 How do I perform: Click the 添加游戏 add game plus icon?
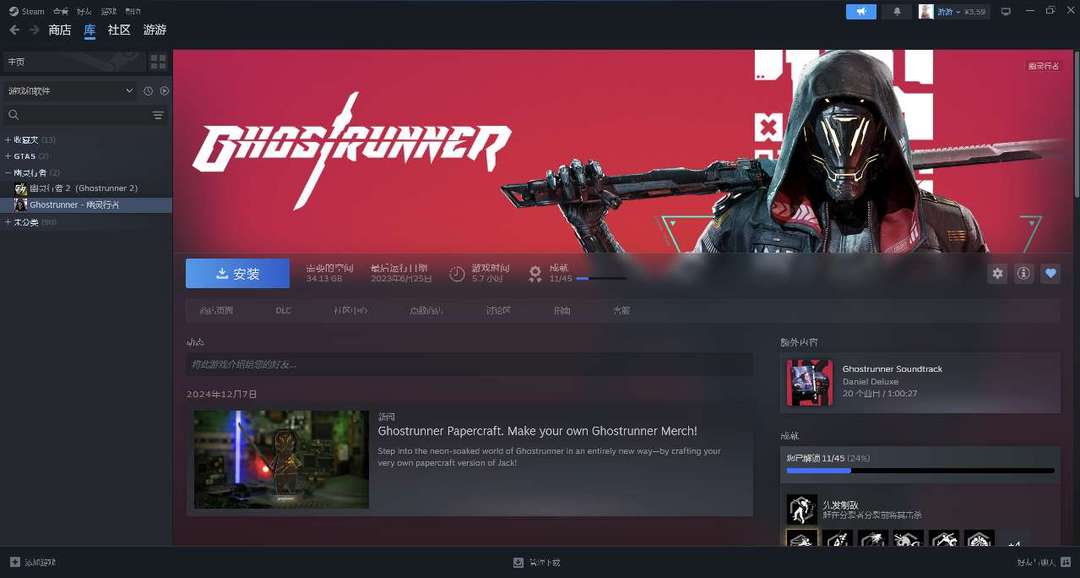click(x=15, y=562)
